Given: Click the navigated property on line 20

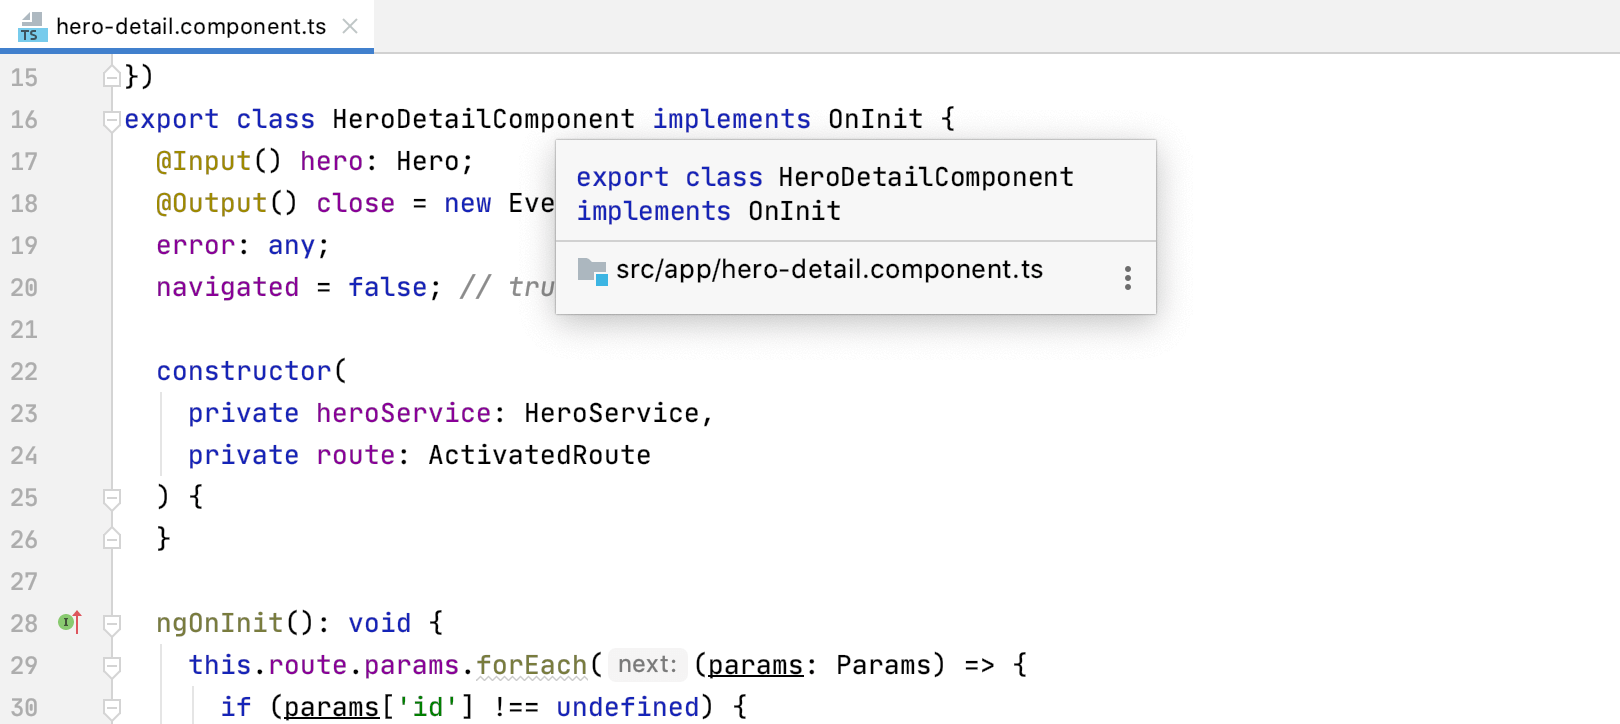Looking at the screenshot, I should pyautogui.click(x=227, y=287).
